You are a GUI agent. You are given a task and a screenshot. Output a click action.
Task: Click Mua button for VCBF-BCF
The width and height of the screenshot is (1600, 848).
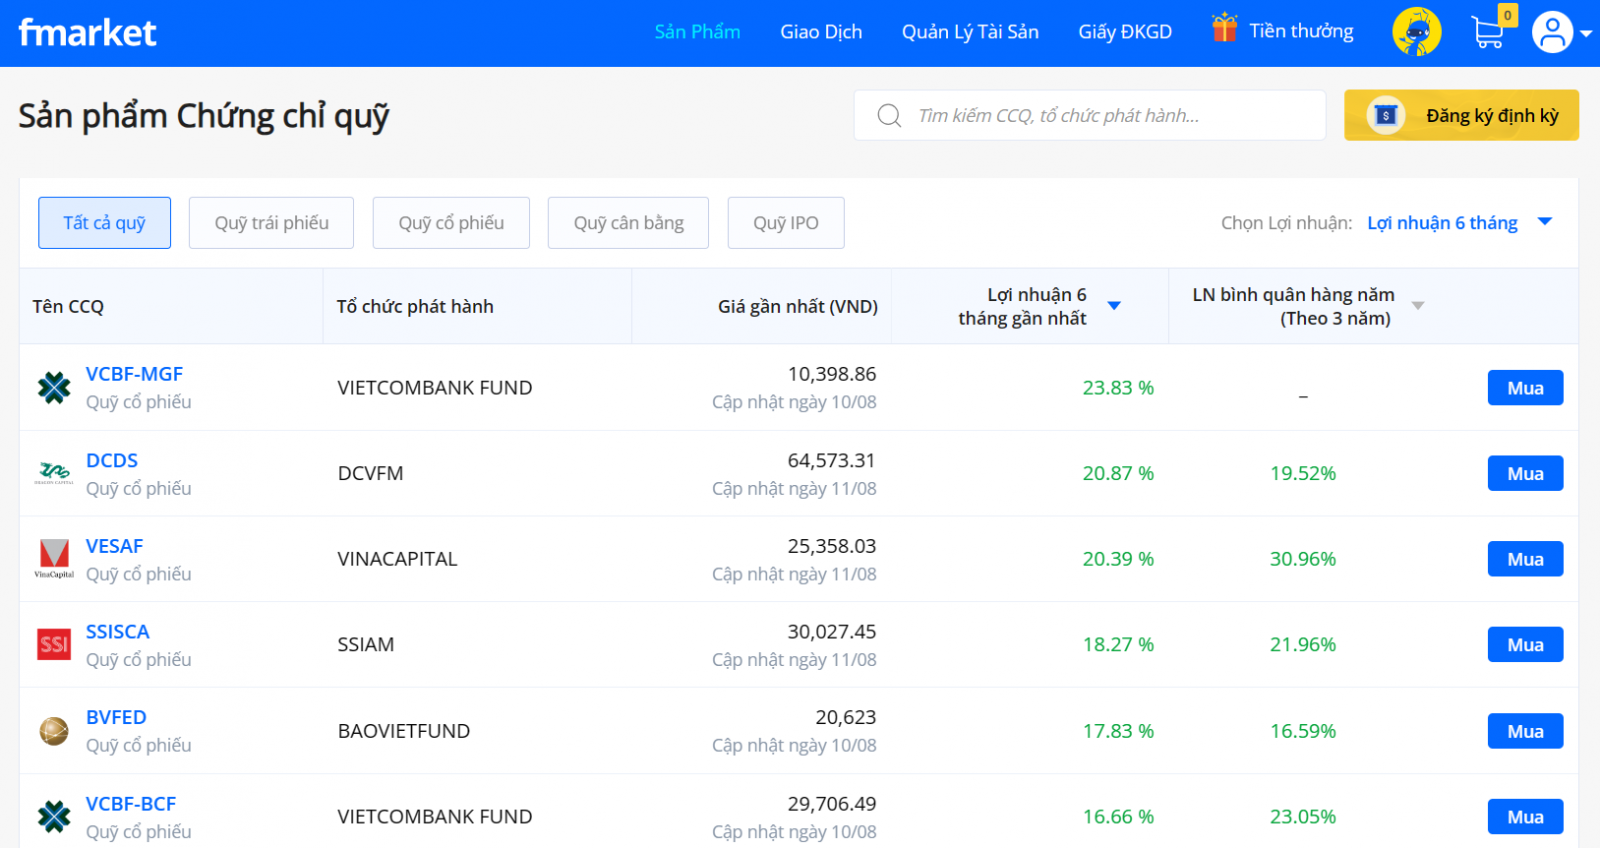(x=1525, y=817)
